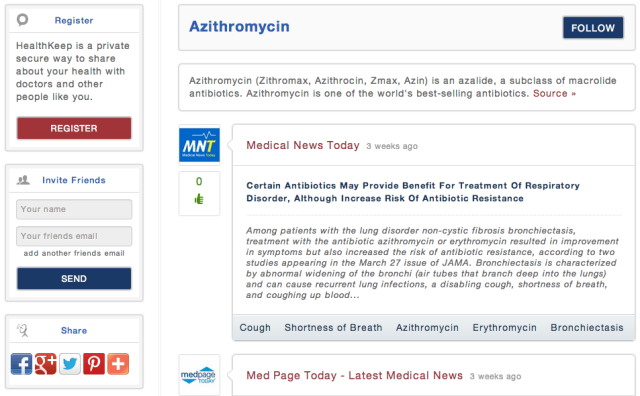The image size is (640, 396).
Task: Open the MNT source logo
Action: pos(199,145)
